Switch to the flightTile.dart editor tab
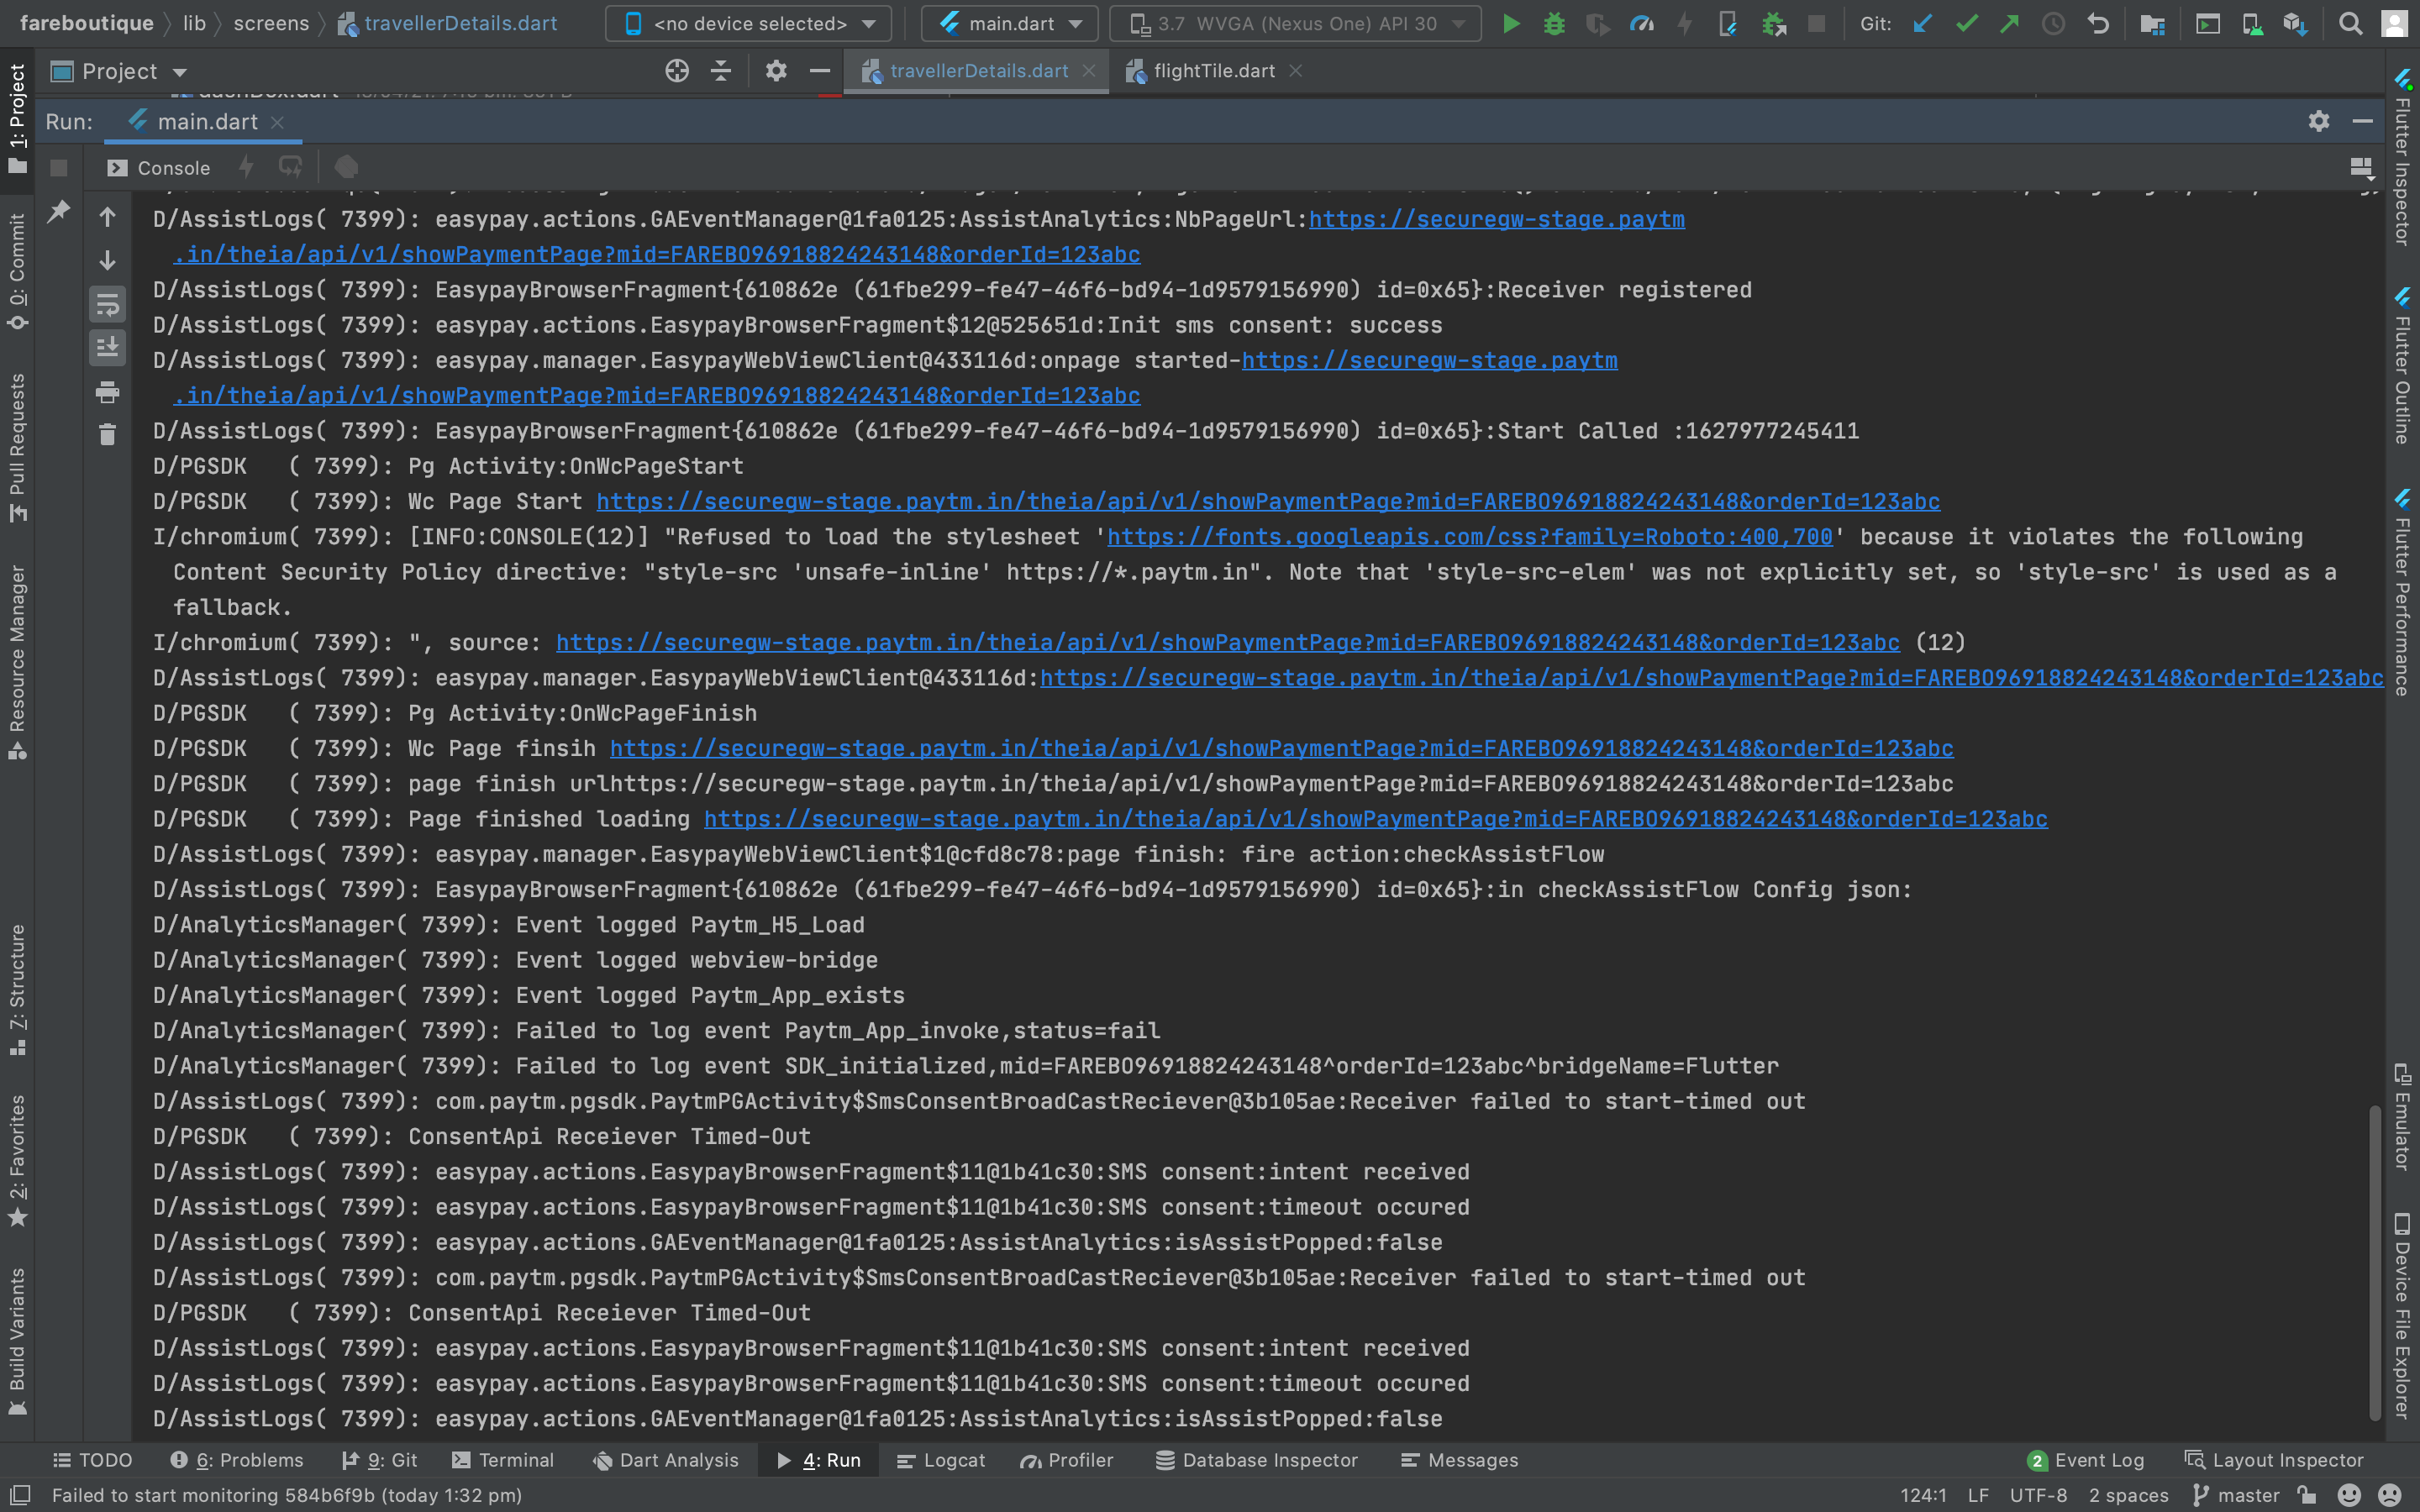Image resolution: width=2420 pixels, height=1512 pixels. click(1214, 70)
